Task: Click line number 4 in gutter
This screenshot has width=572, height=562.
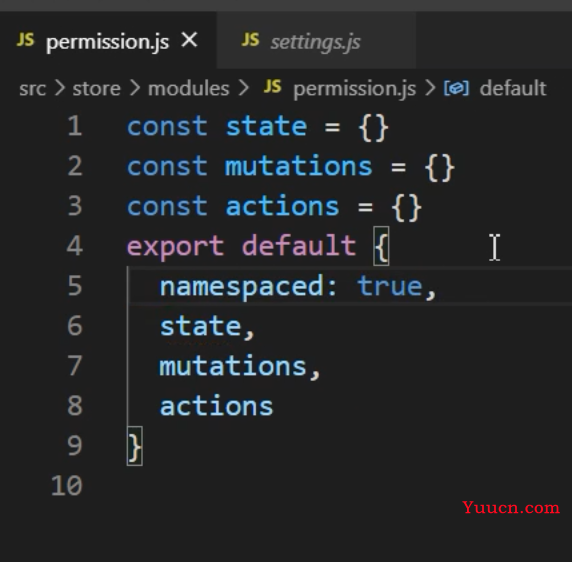Action: point(75,245)
